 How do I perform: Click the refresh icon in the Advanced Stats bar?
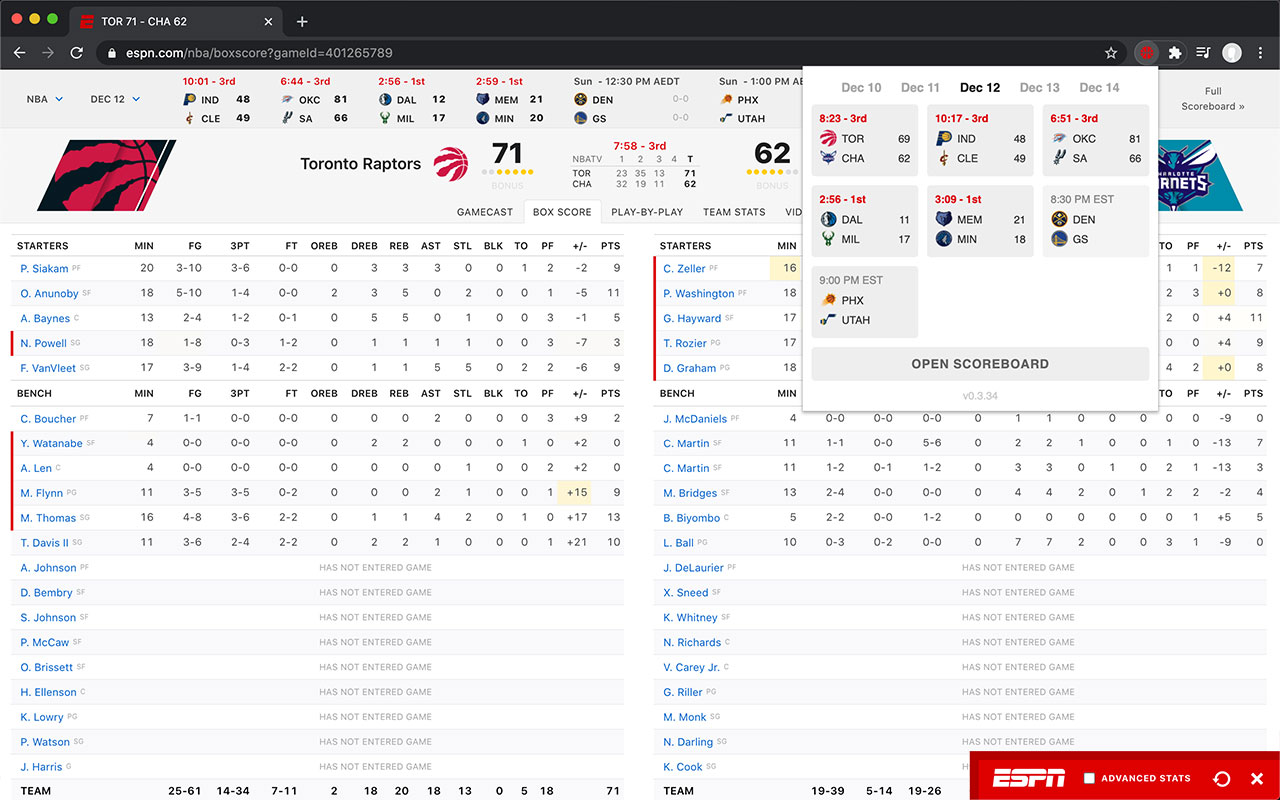pyautogui.click(x=1222, y=778)
